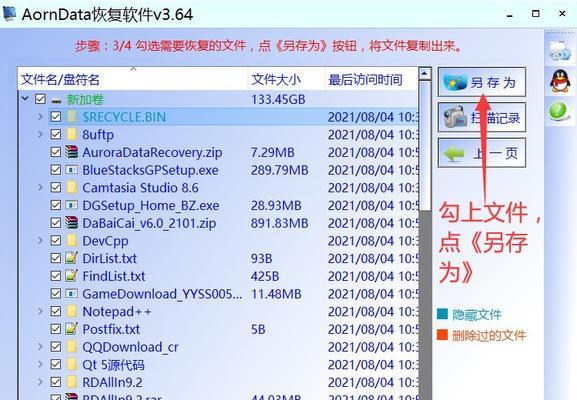Expand the Camtasia Studio 8.6 folder
Image resolution: width=577 pixels, height=400 pixels.
tap(40, 187)
